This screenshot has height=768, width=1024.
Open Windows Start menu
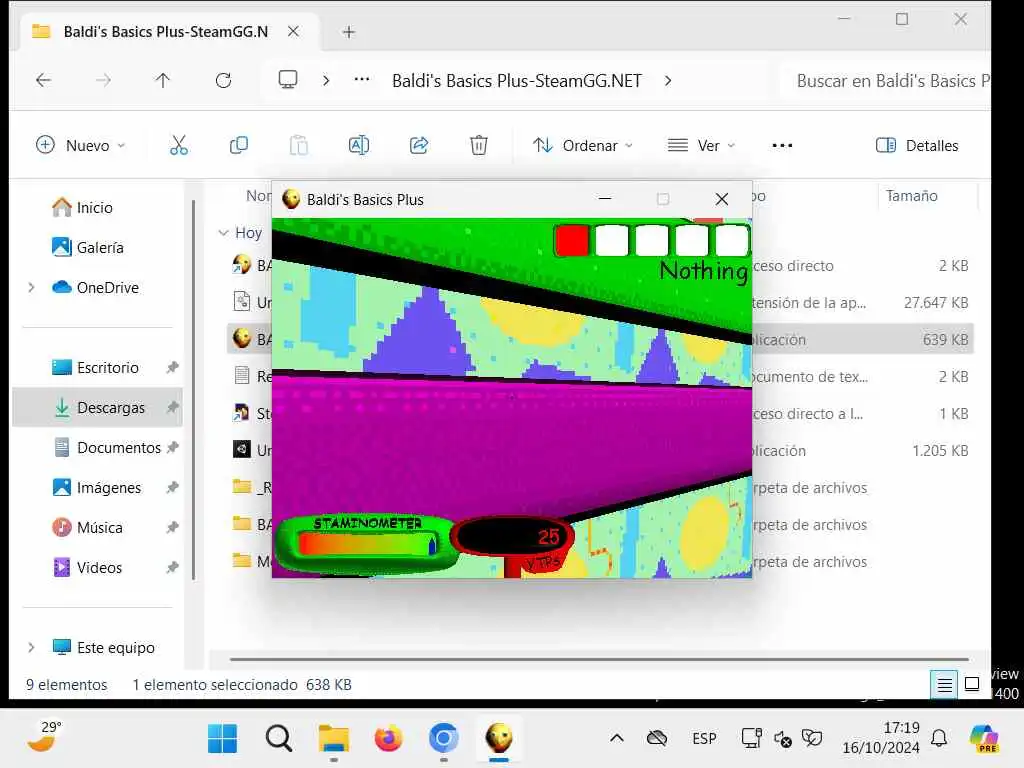[222, 739]
